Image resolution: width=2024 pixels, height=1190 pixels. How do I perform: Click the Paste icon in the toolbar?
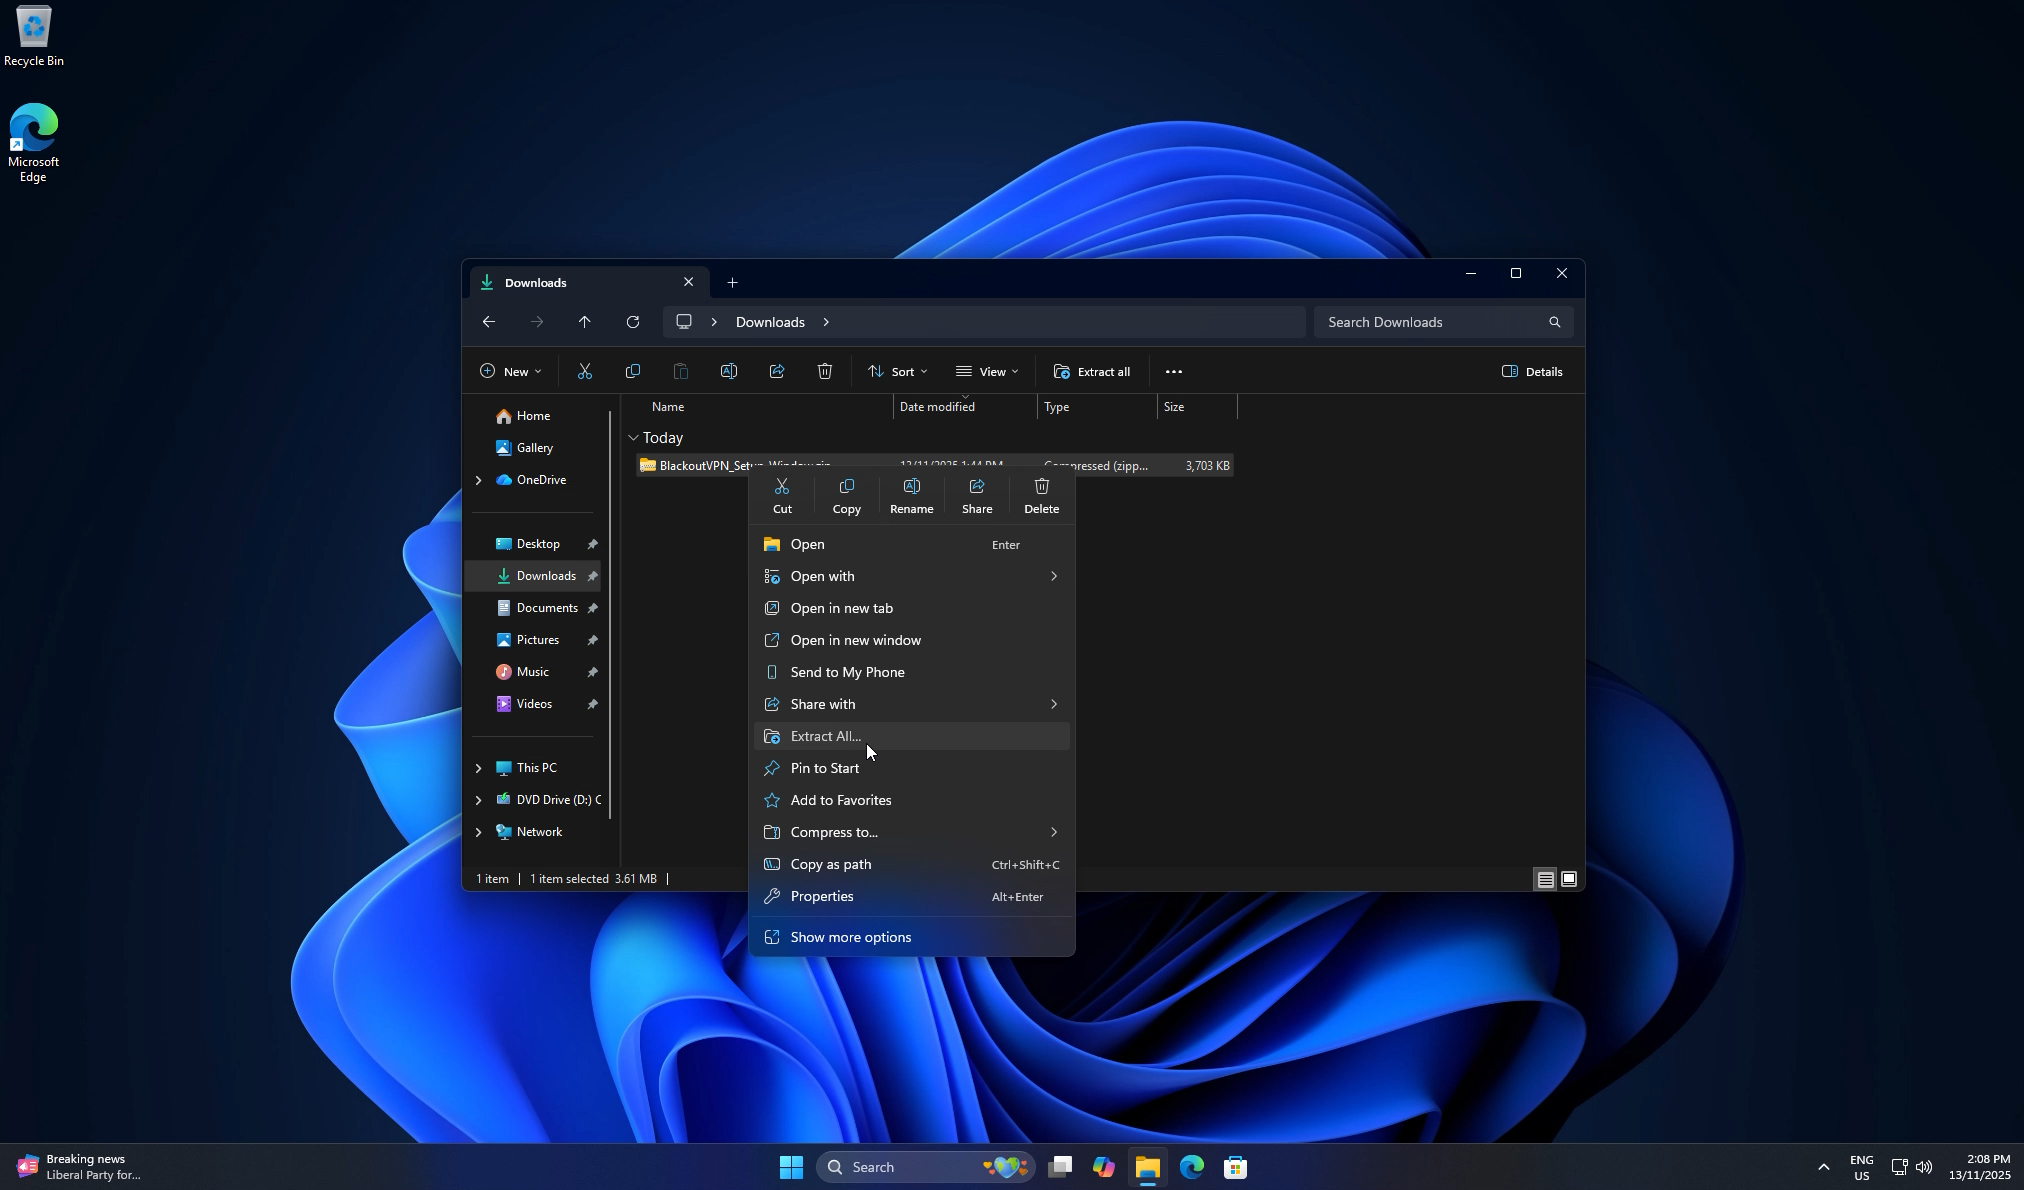pos(681,371)
